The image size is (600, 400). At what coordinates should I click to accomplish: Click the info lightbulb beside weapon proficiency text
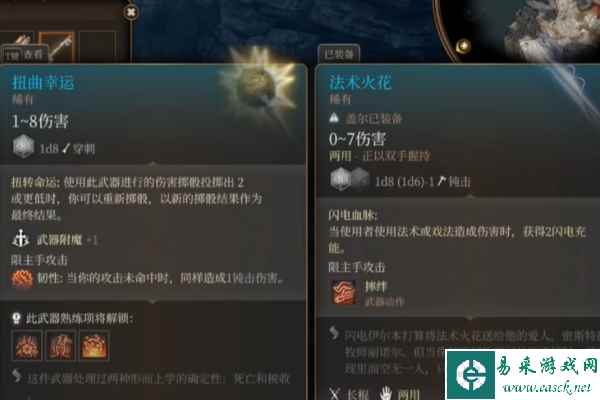[16, 318]
